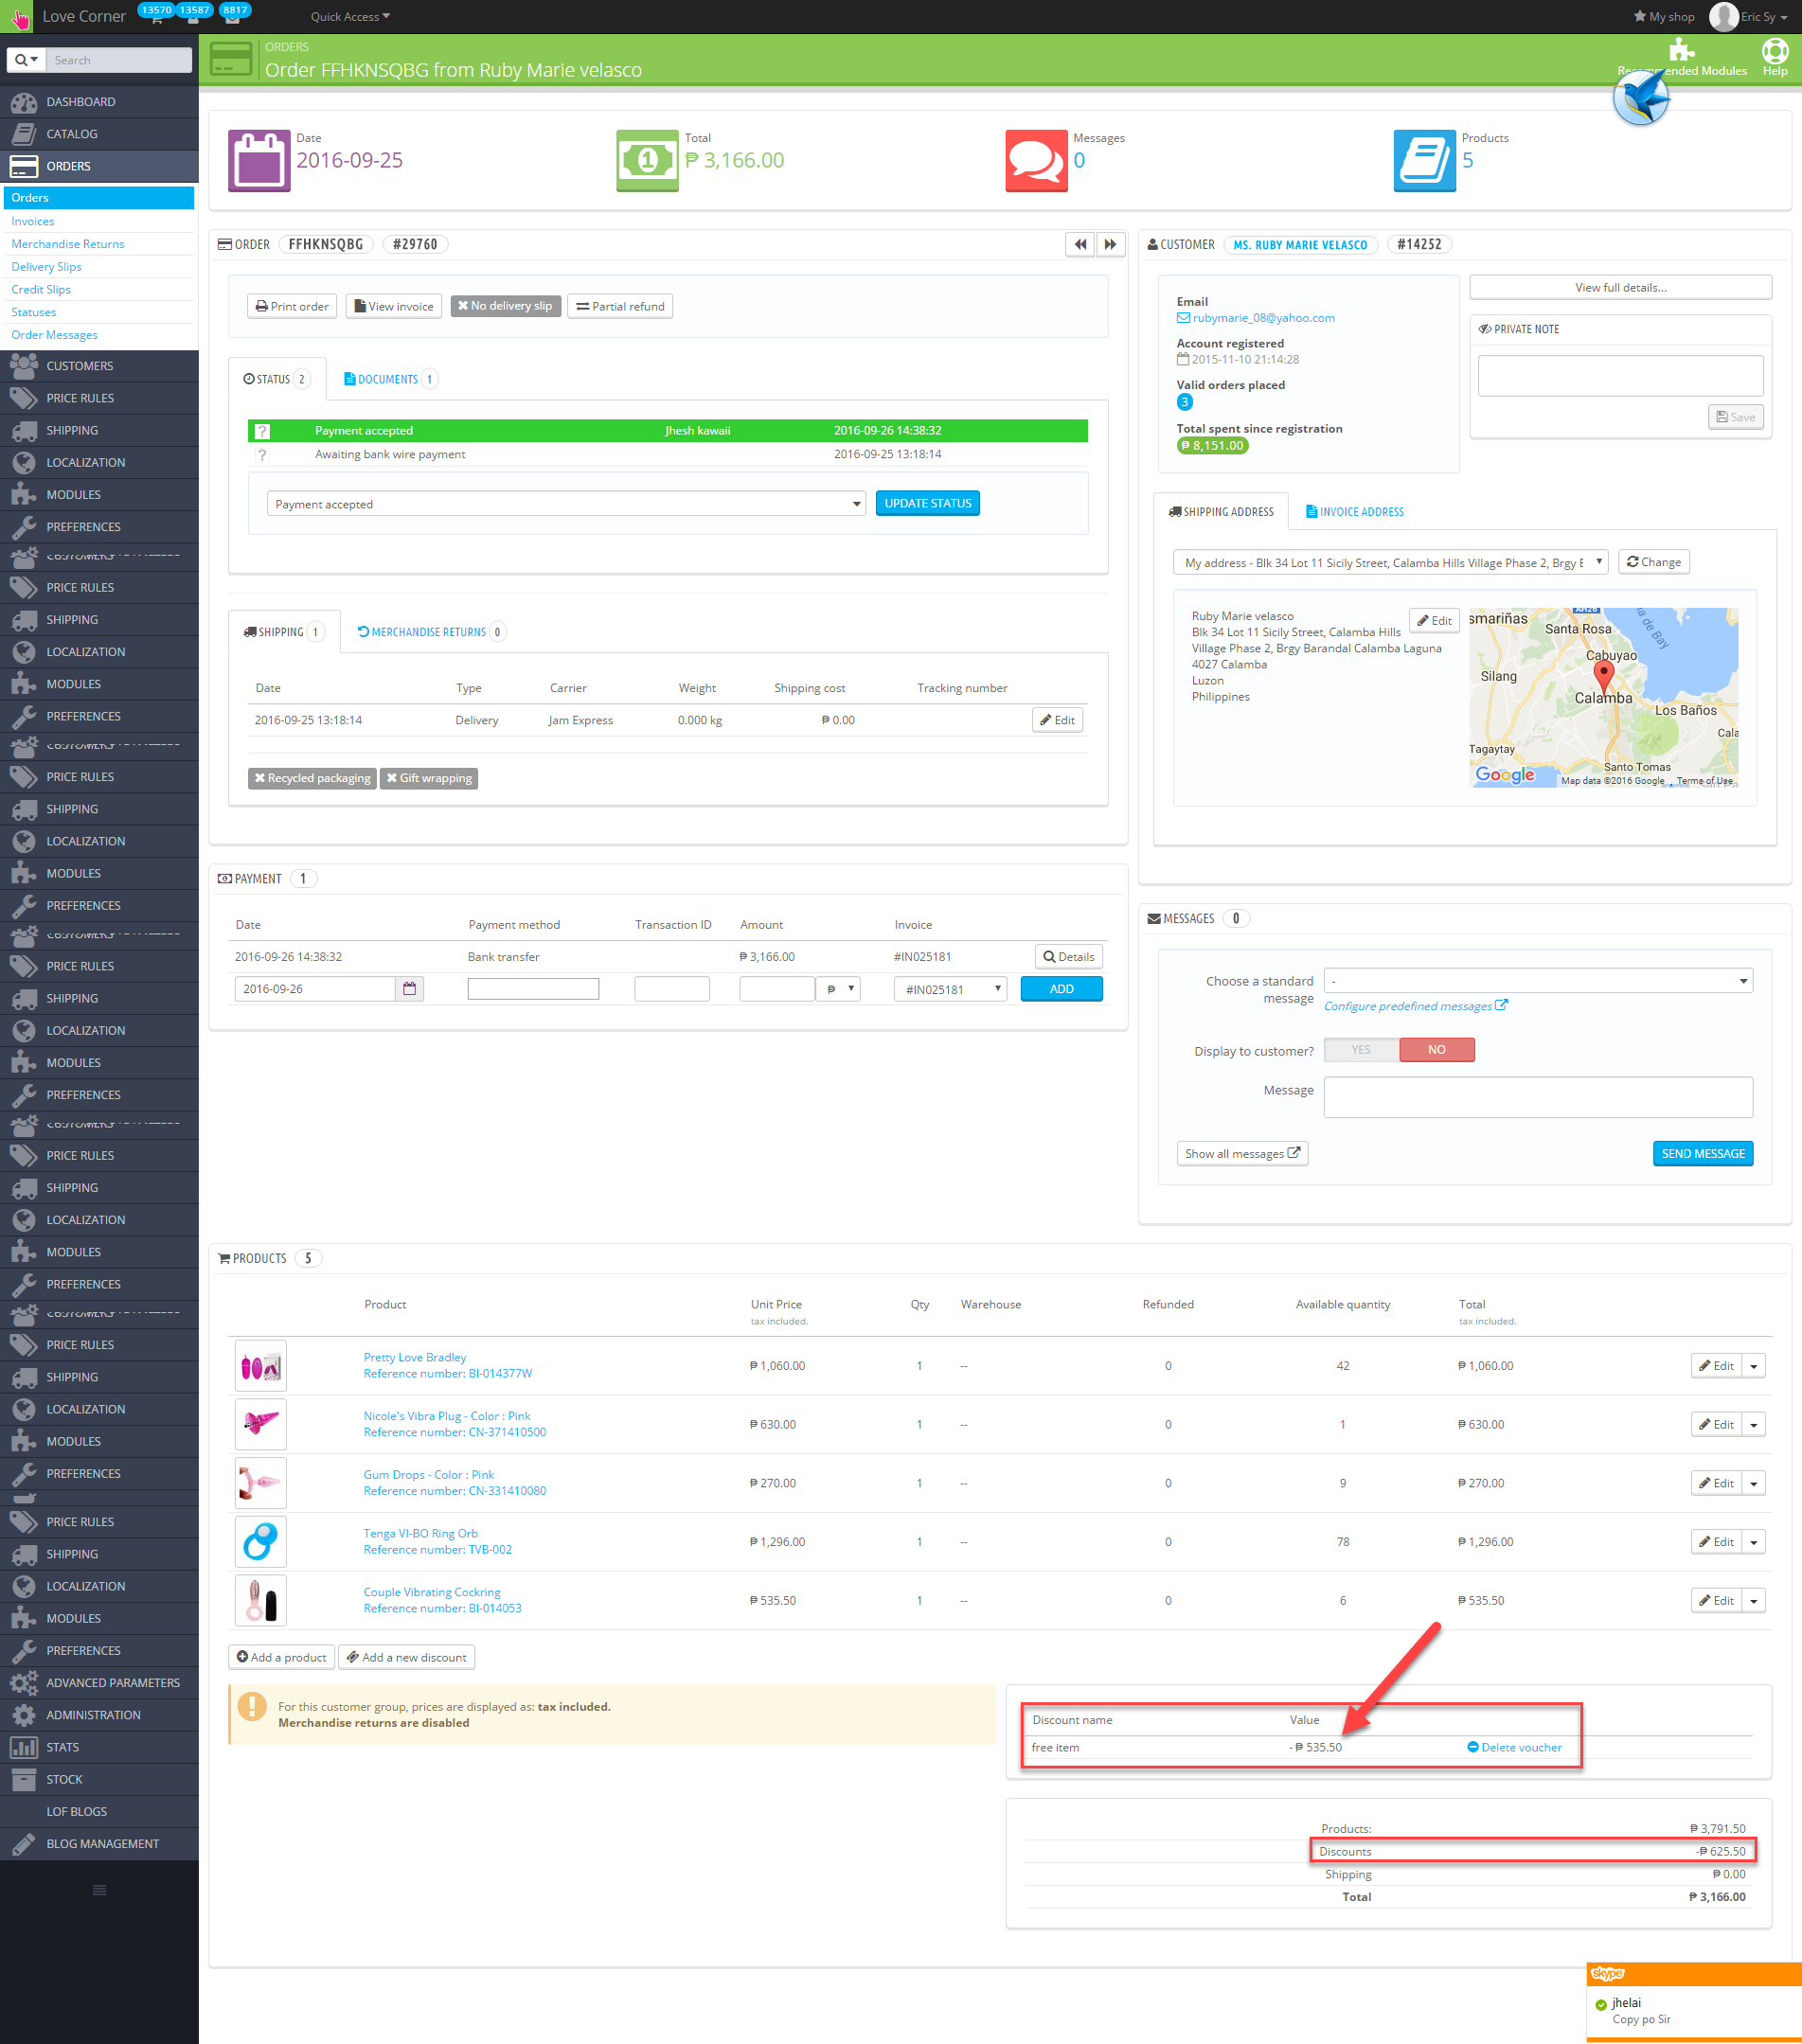Click the Update Status button

[928, 503]
